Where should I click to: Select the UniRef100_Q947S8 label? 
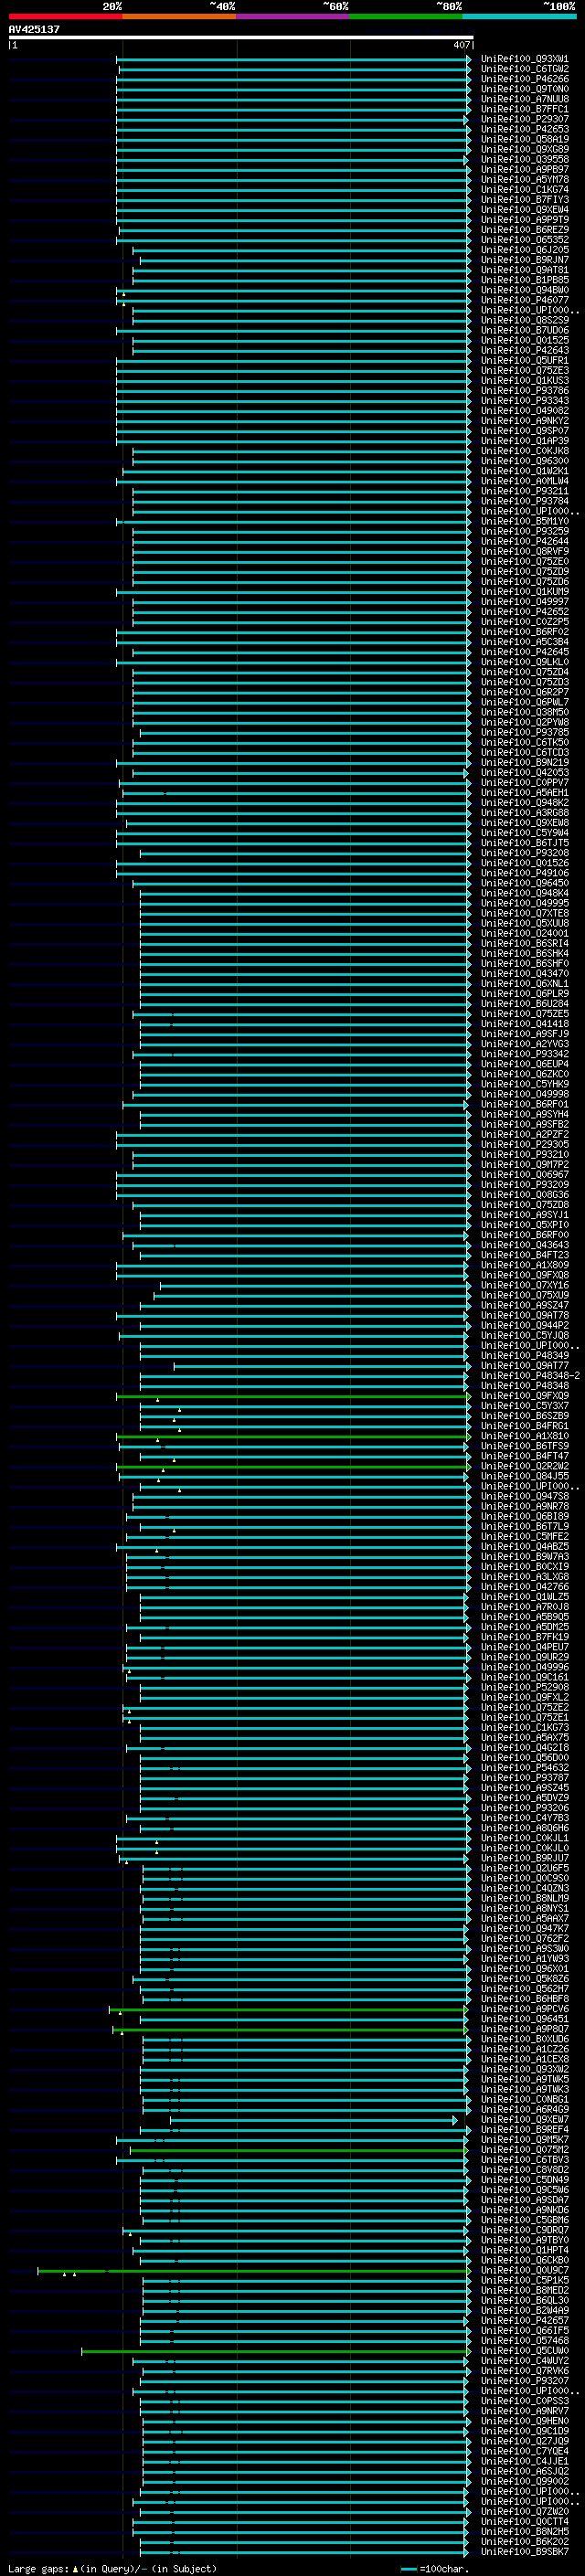pyautogui.click(x=524, y=1497)
